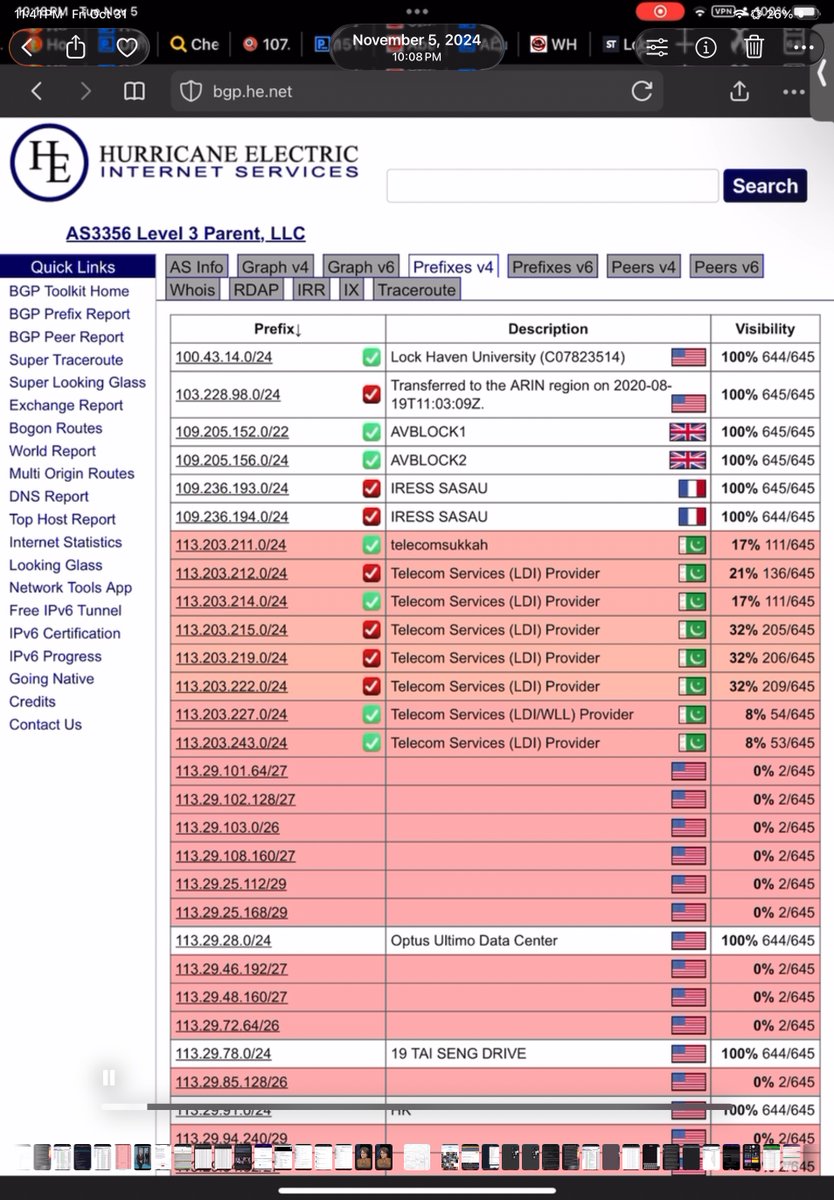Select the Prefixes v4 tab
The height and width of the screenshot is (1200, 834).
454,267
